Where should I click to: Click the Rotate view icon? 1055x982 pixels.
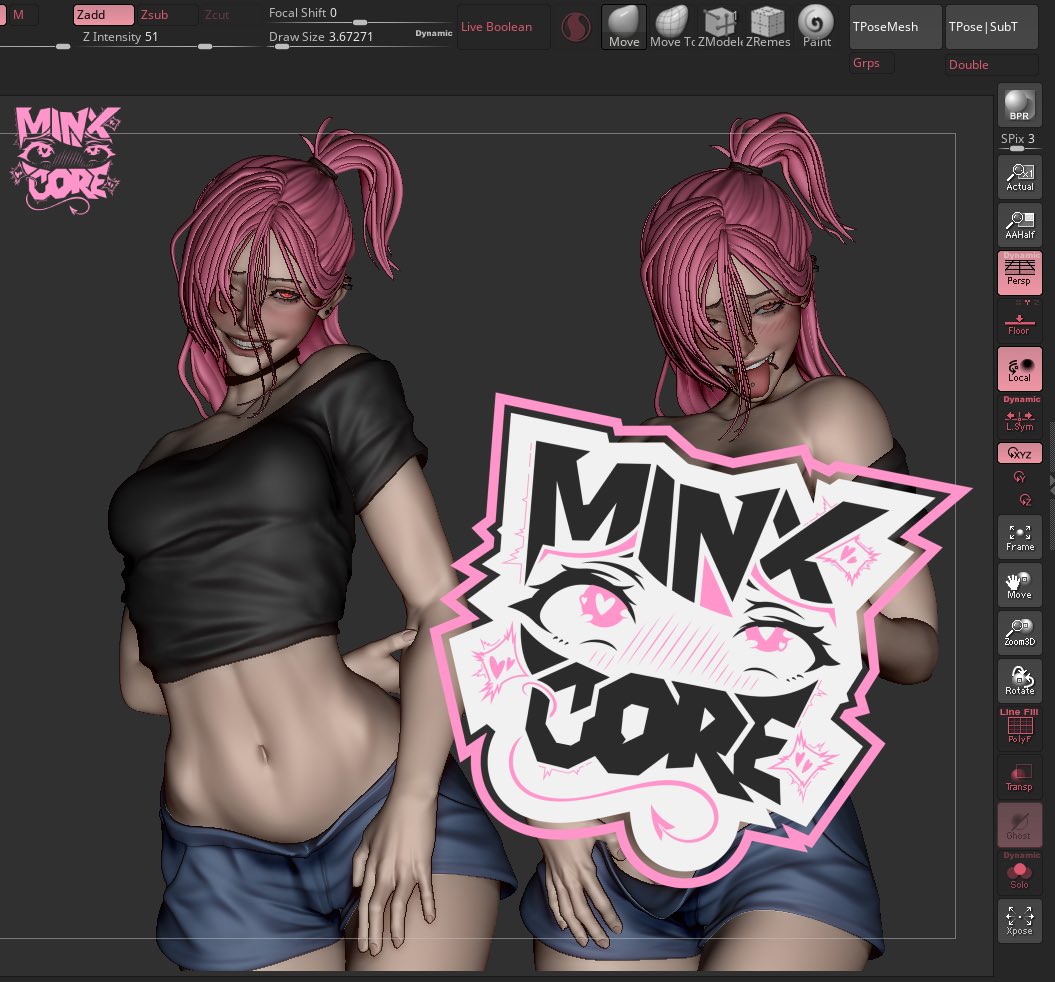(x=1019, y=681)
